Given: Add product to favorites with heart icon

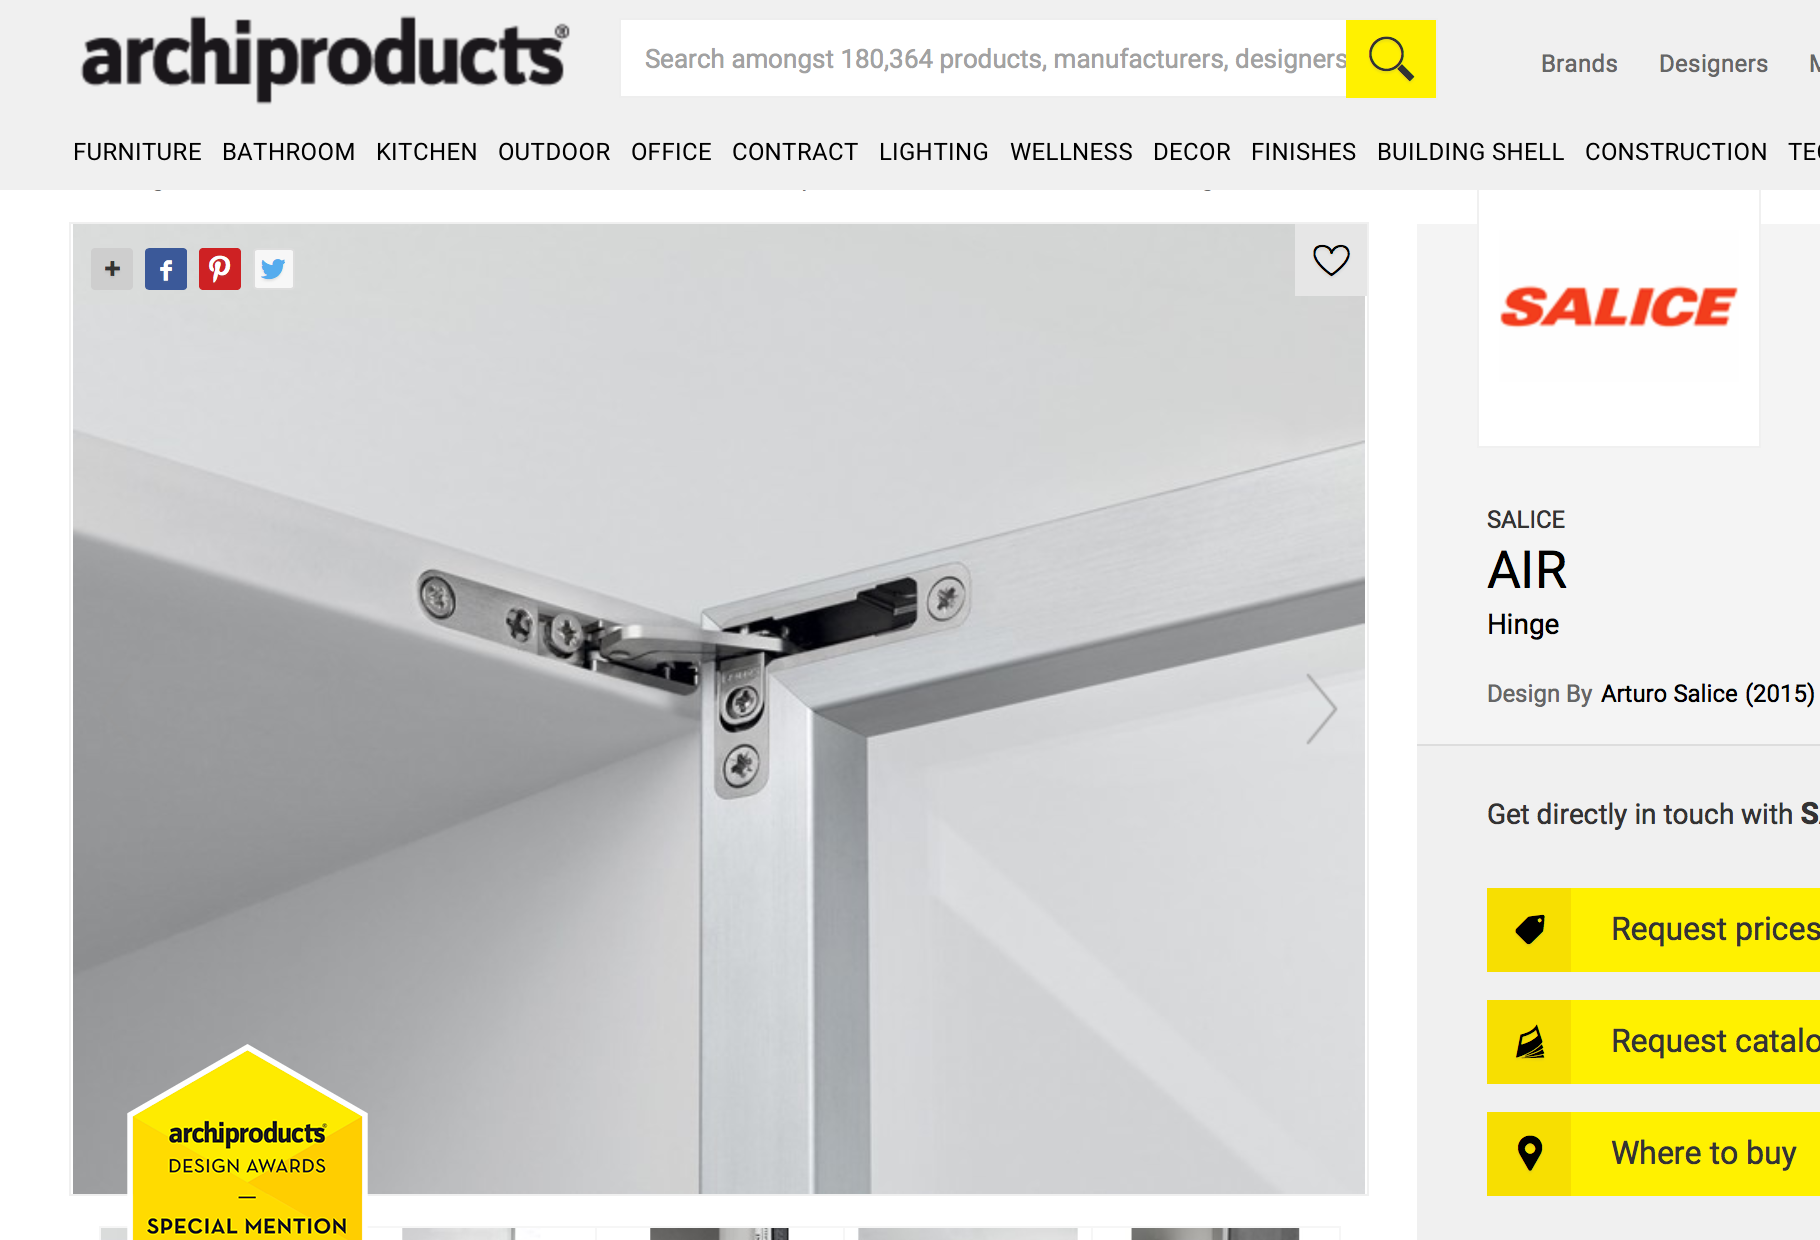Looking at the screenshot, I should [1331, 260].
